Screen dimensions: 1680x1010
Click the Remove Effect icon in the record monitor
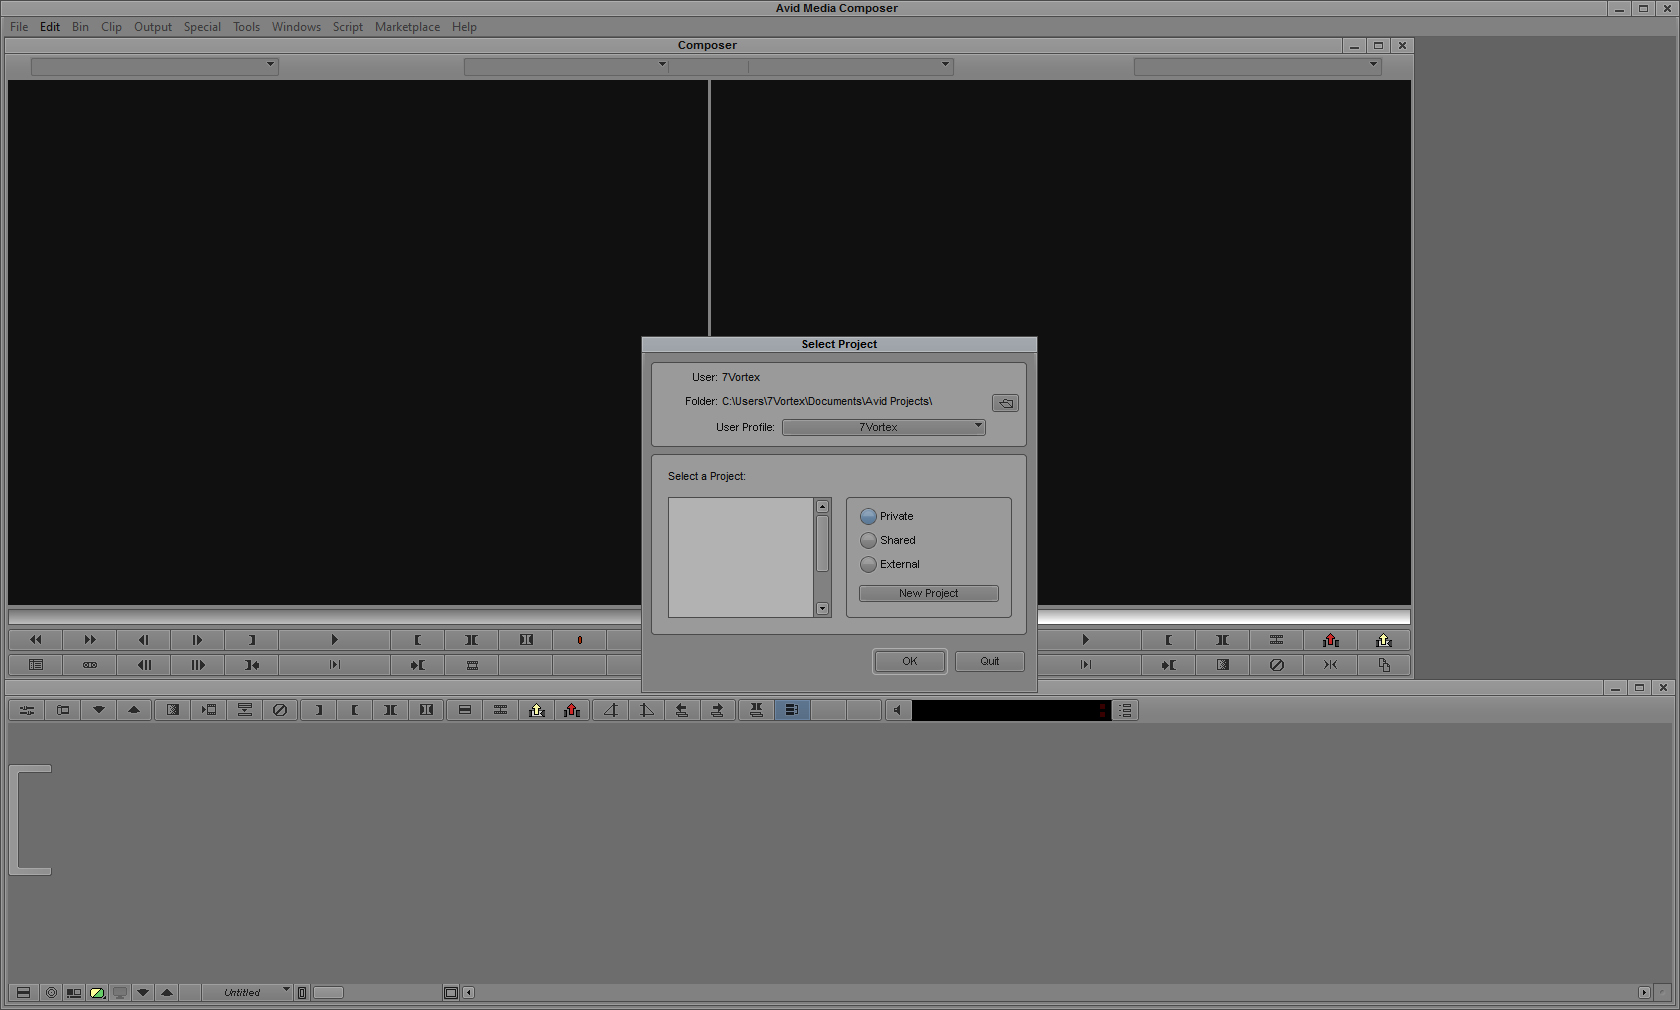coord(1277,665)
